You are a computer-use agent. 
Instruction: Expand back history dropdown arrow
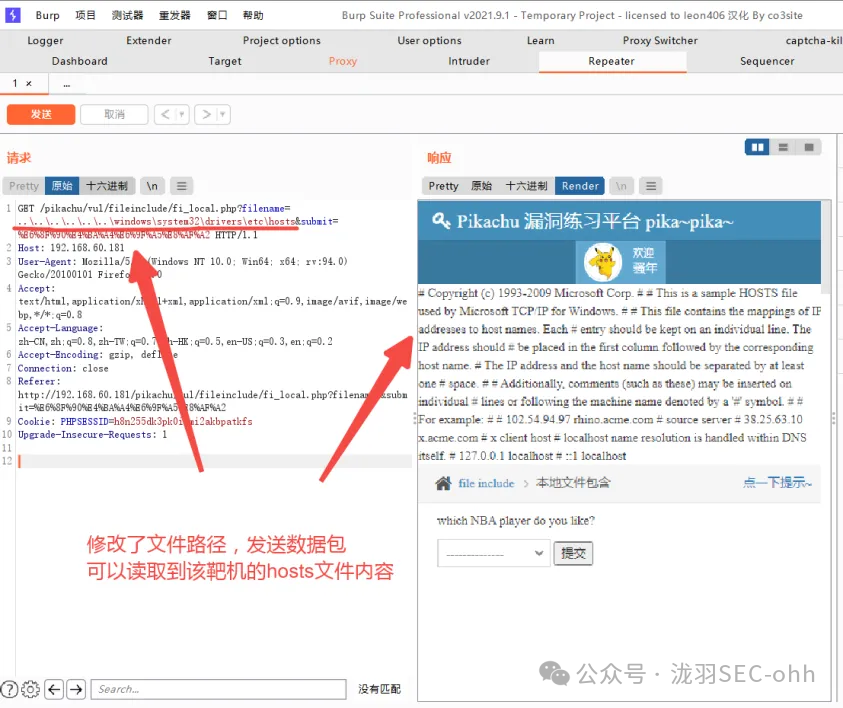[x=182, y=115]
